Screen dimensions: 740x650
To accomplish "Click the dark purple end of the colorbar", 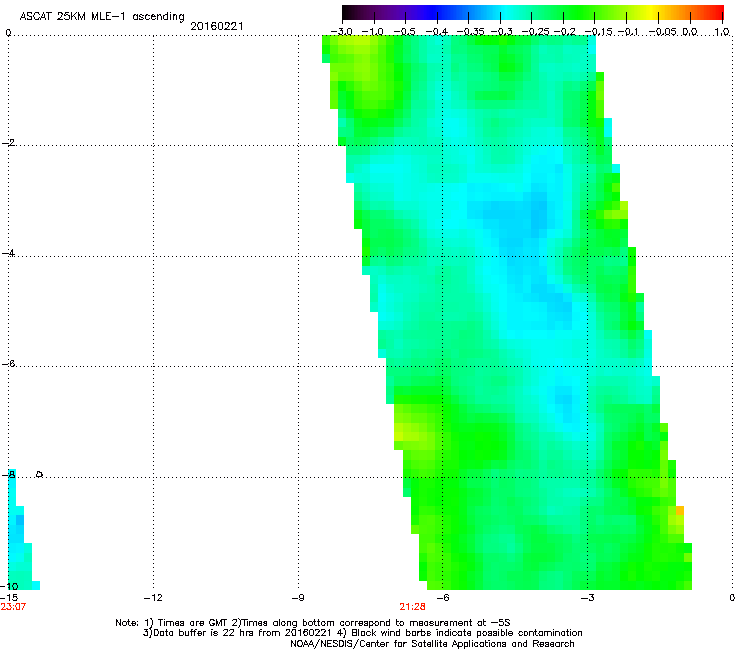I will [x=350, y=12].
